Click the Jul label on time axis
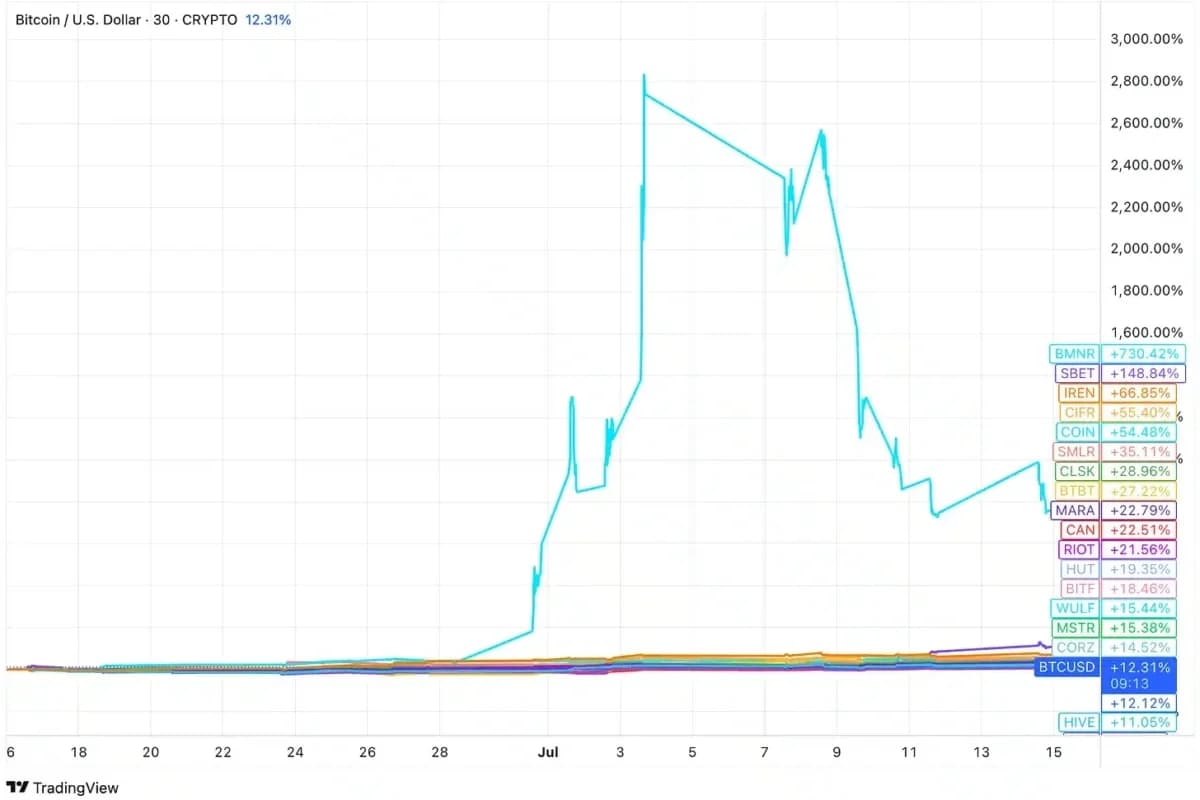The image size is (1200, 800). pos(548,752)
